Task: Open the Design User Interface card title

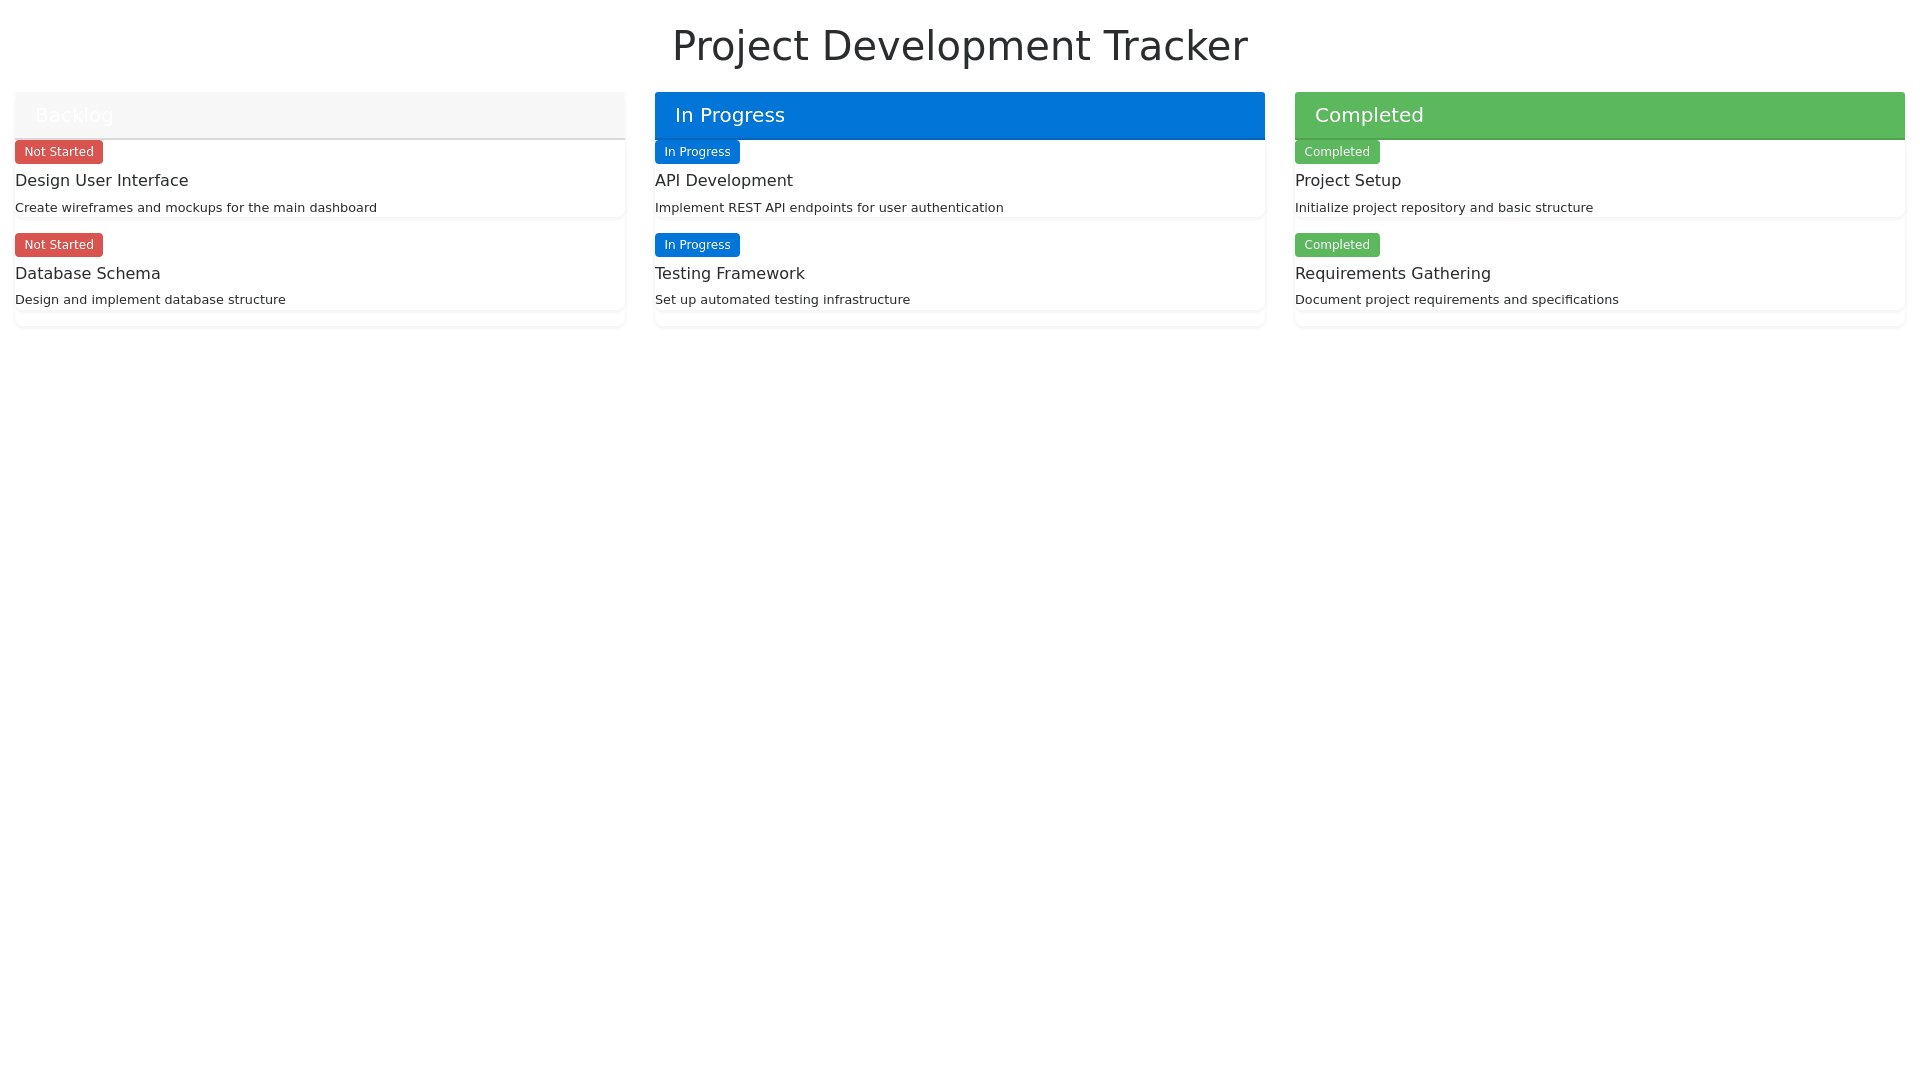Action: pos(101,181)
